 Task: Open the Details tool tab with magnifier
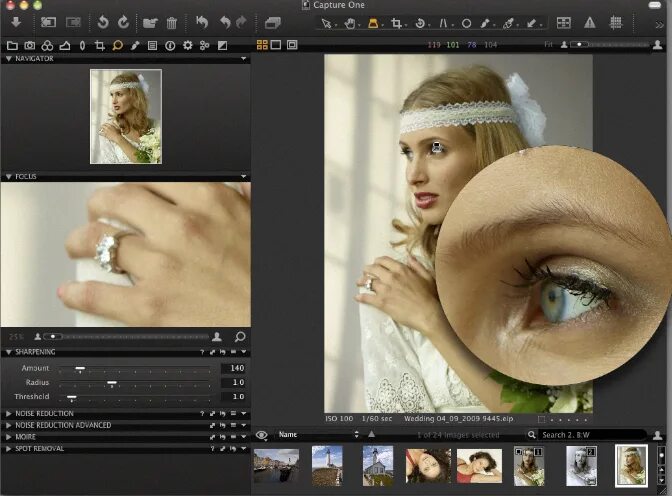117,45
